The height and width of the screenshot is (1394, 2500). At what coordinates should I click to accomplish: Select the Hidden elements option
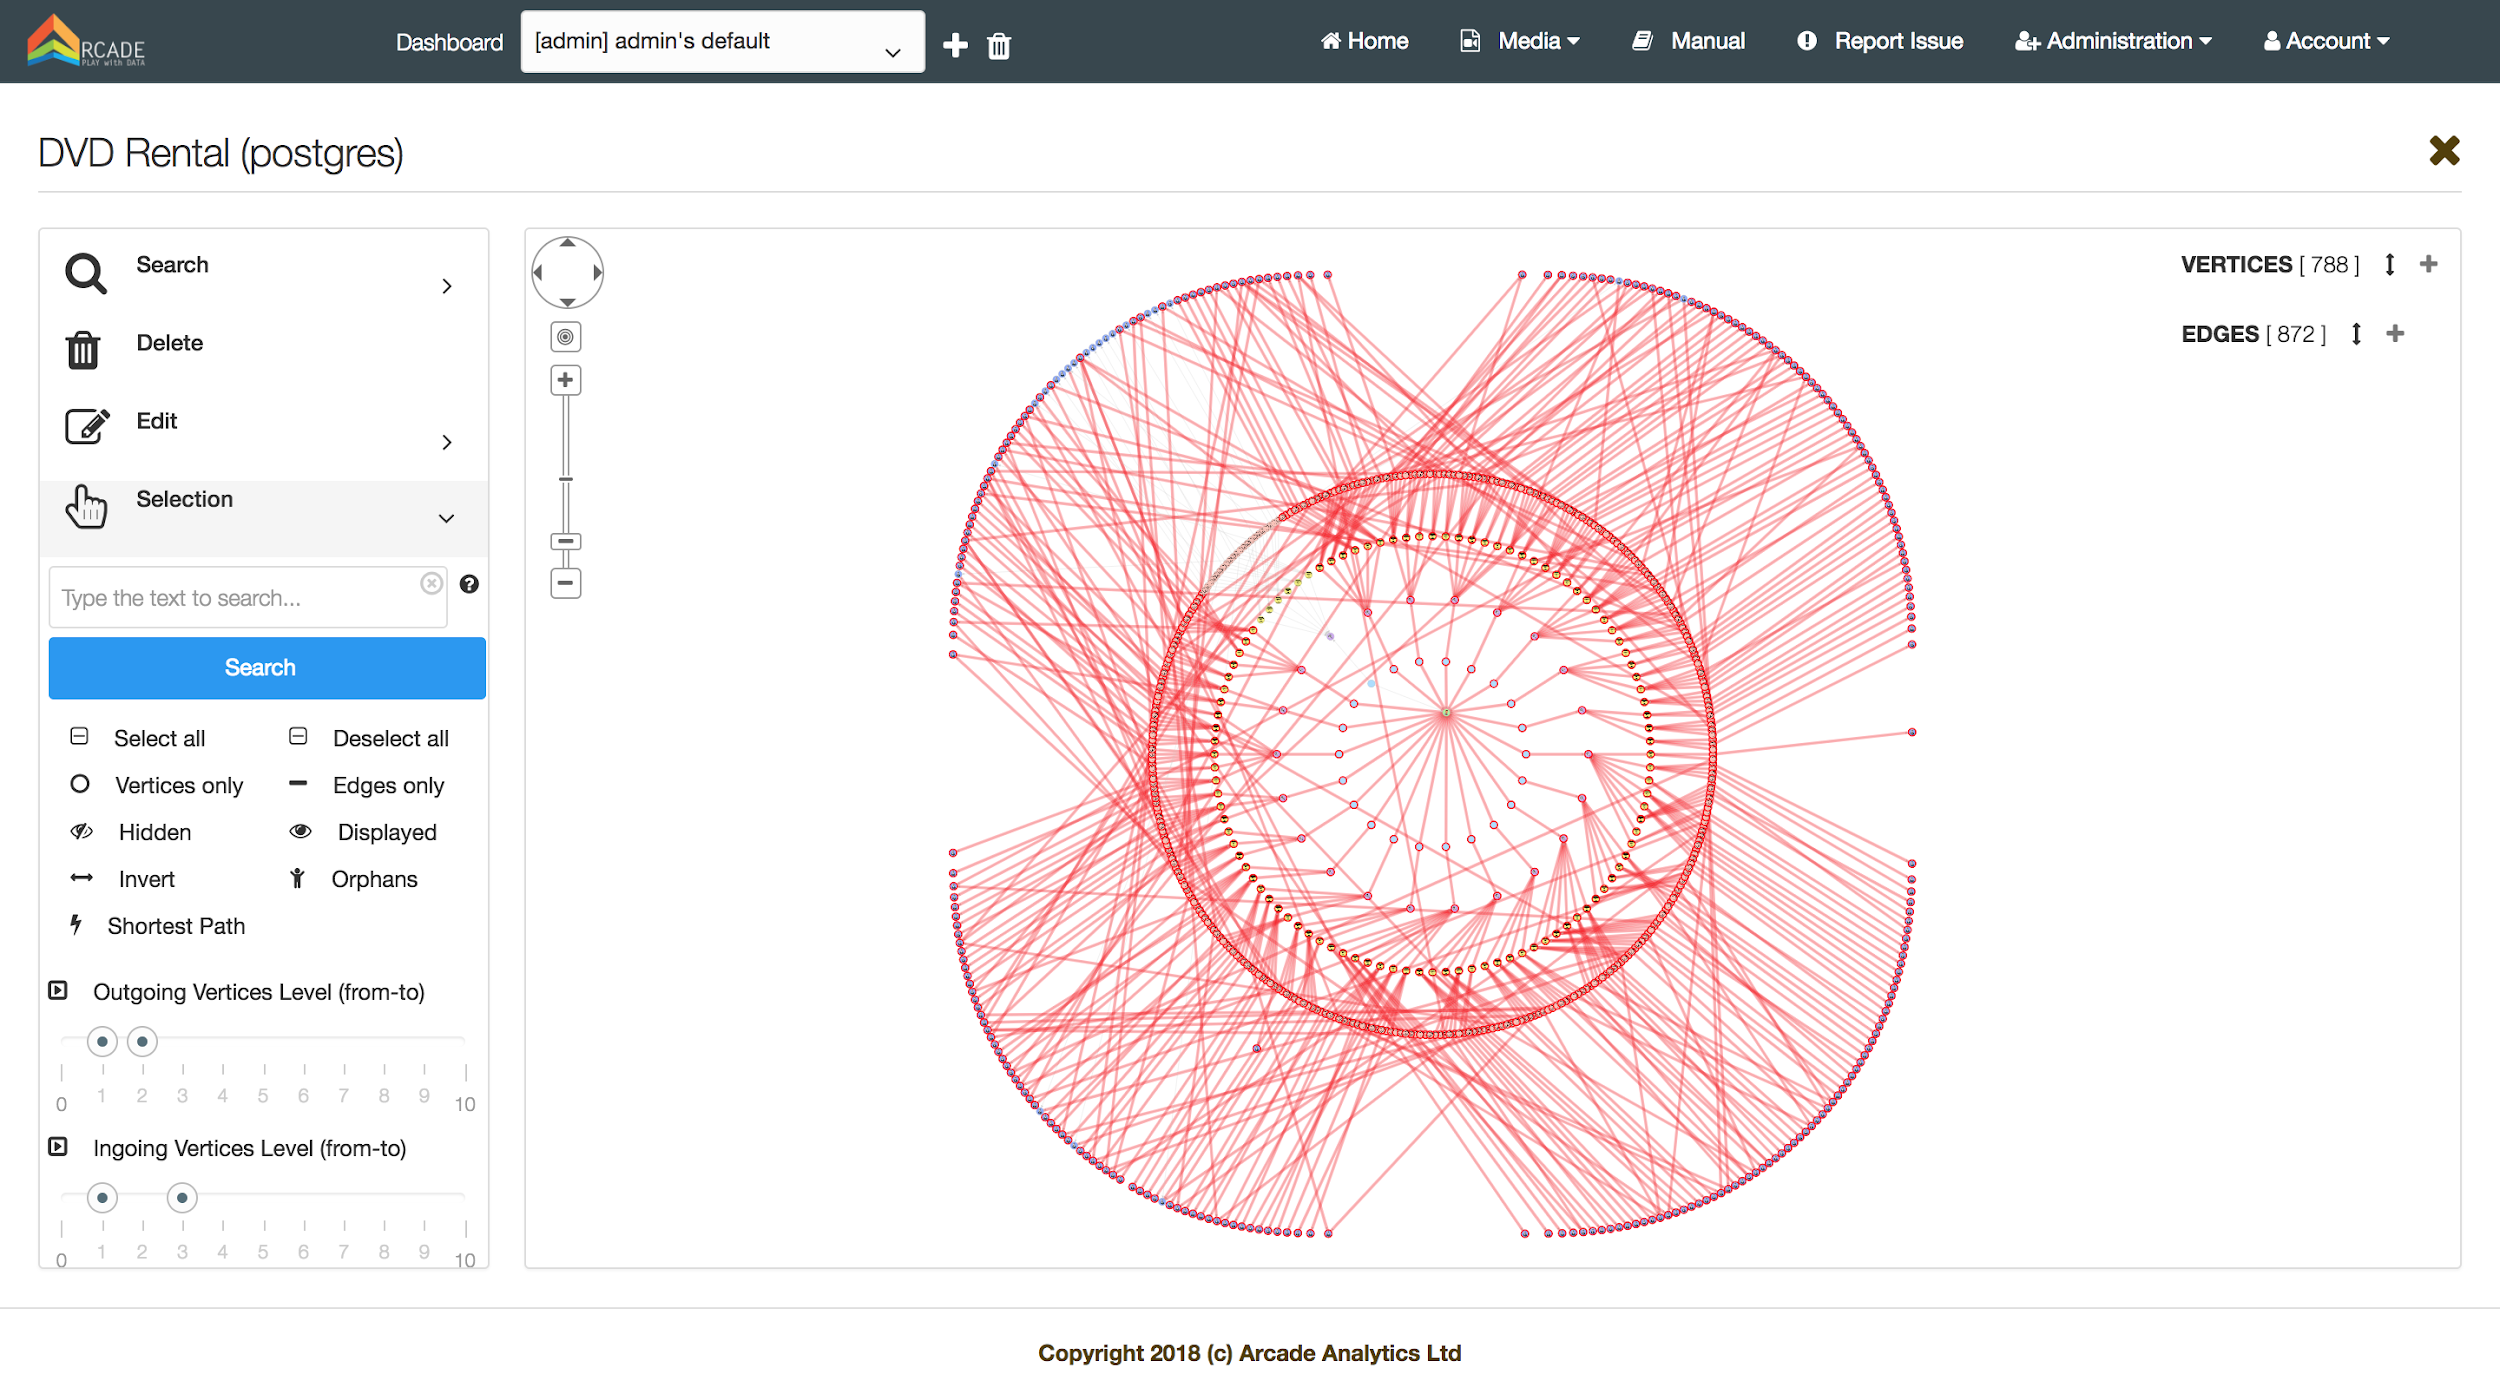(x=153, y=832)
